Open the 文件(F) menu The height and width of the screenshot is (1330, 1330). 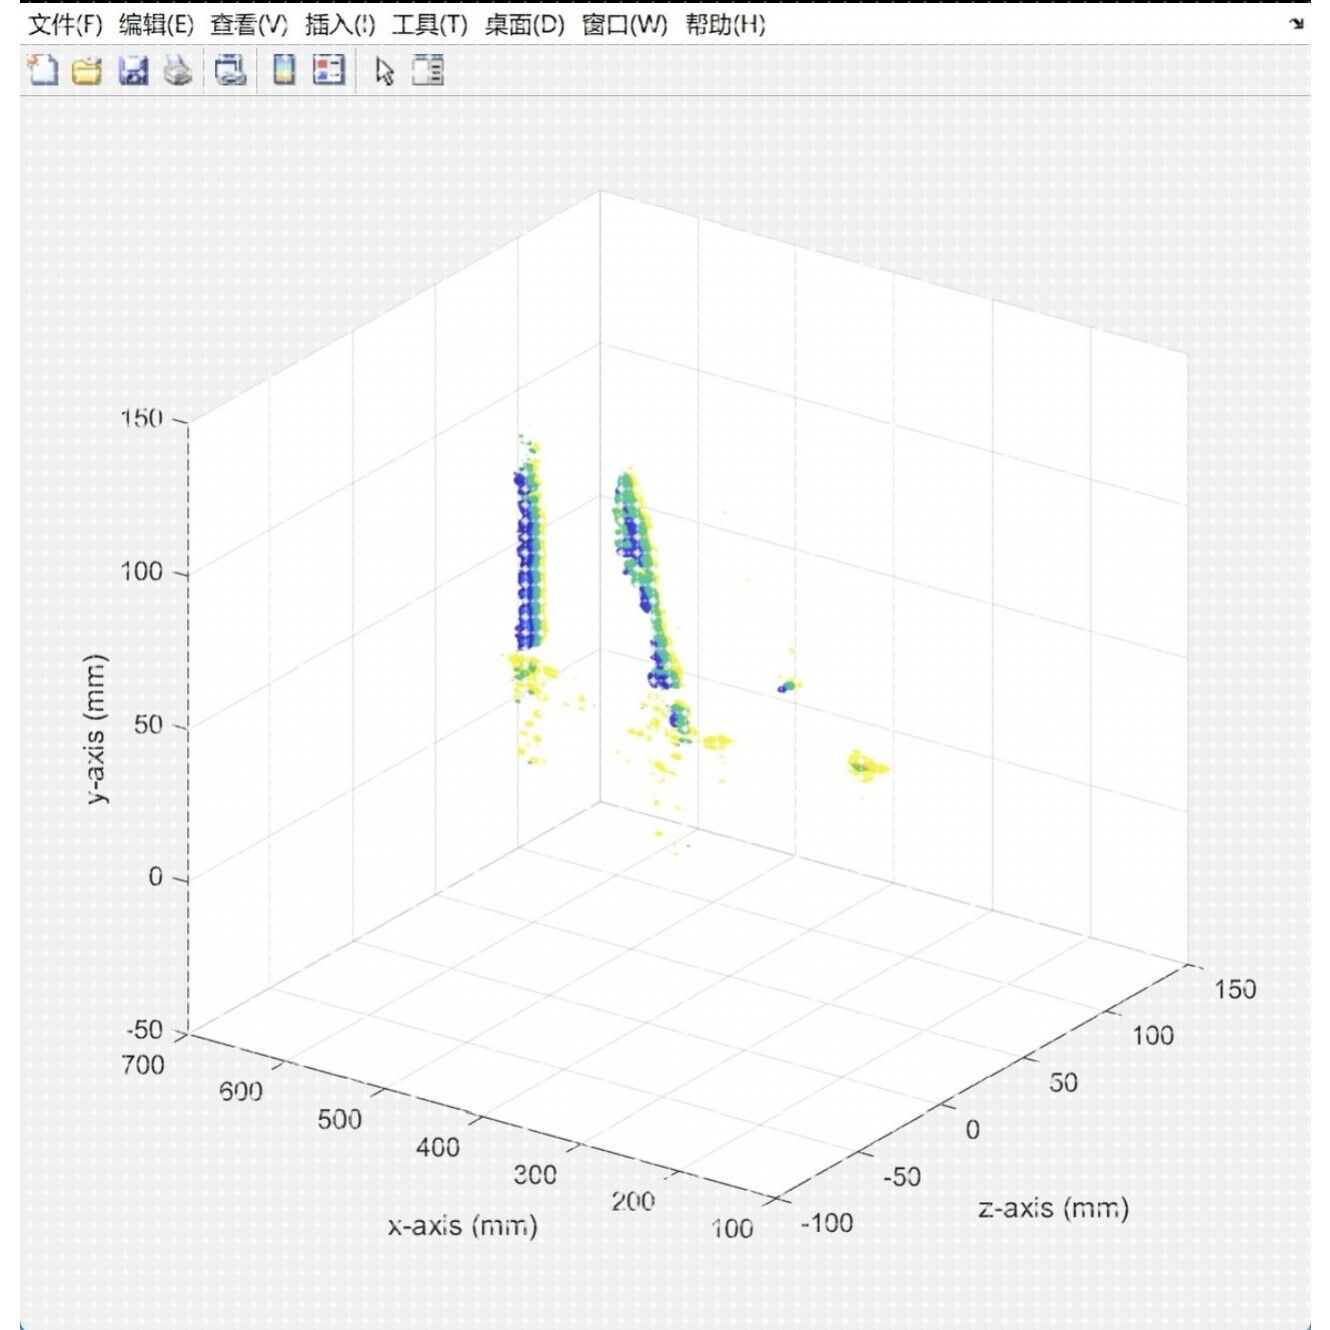point(65,24)
